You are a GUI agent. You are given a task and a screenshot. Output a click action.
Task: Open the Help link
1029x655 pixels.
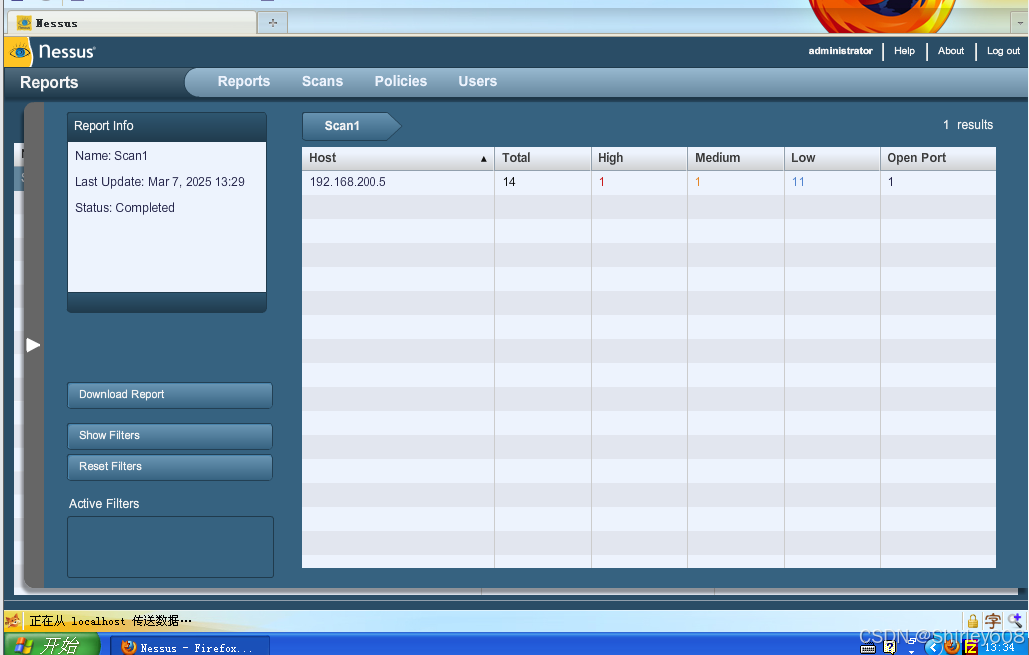tap(904, 51)
